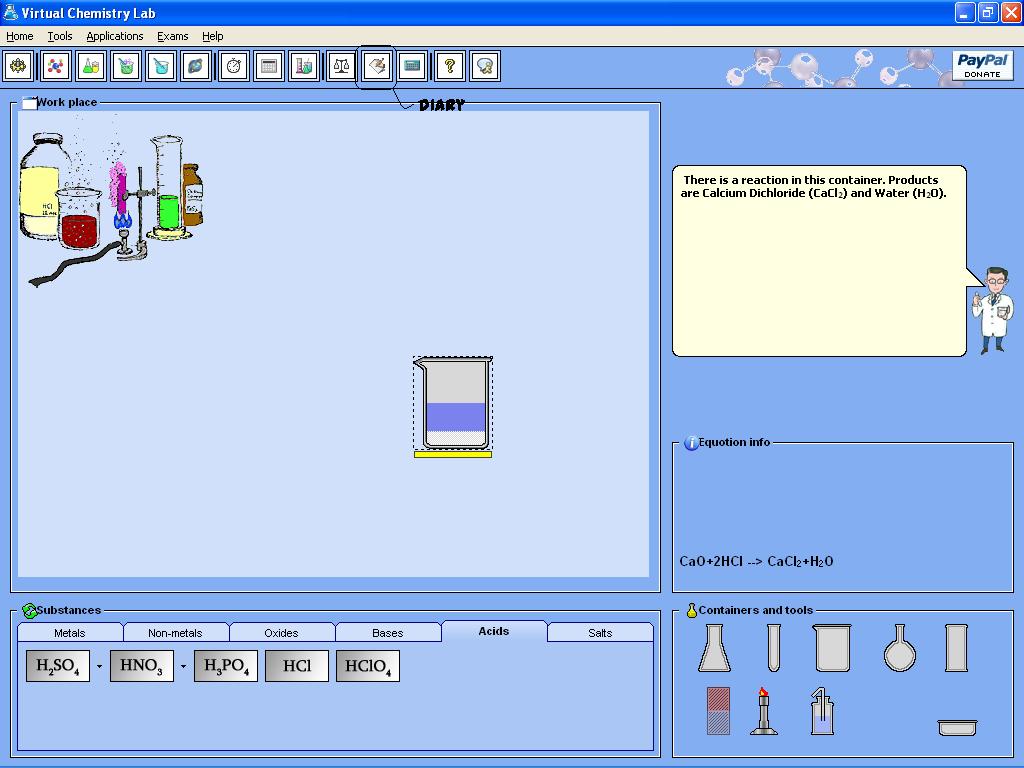
Task: Expand the H2SO4 concentration dropdown arrow
Action: click(99, 666)
